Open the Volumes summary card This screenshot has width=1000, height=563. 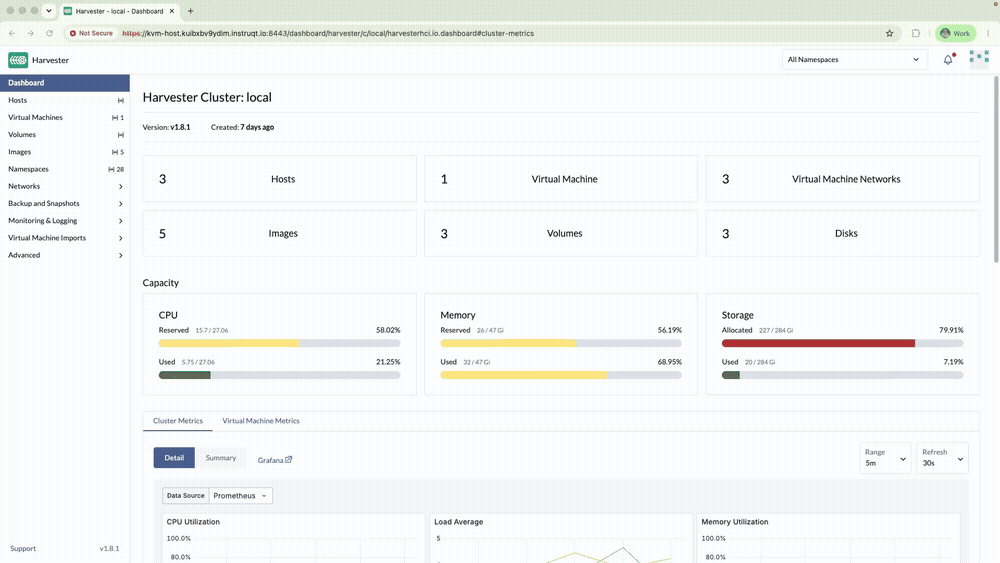pos(561,233)
